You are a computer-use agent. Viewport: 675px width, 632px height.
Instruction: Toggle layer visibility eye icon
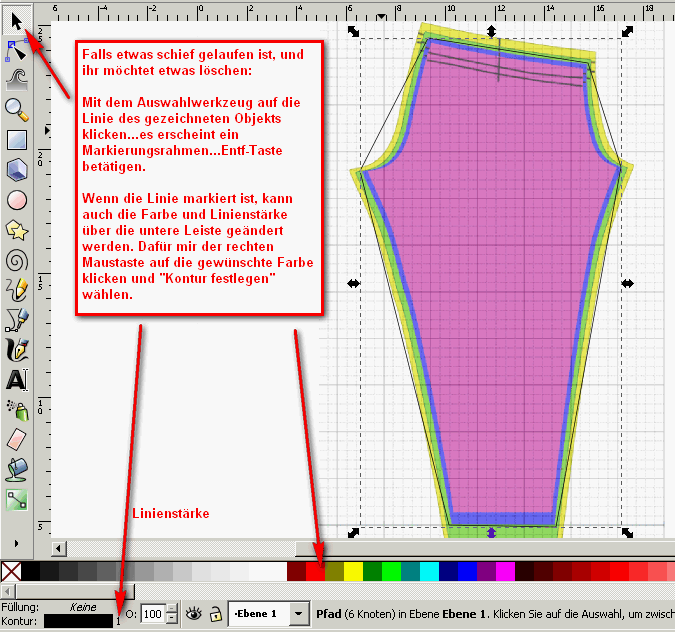(x=193, y=613)
